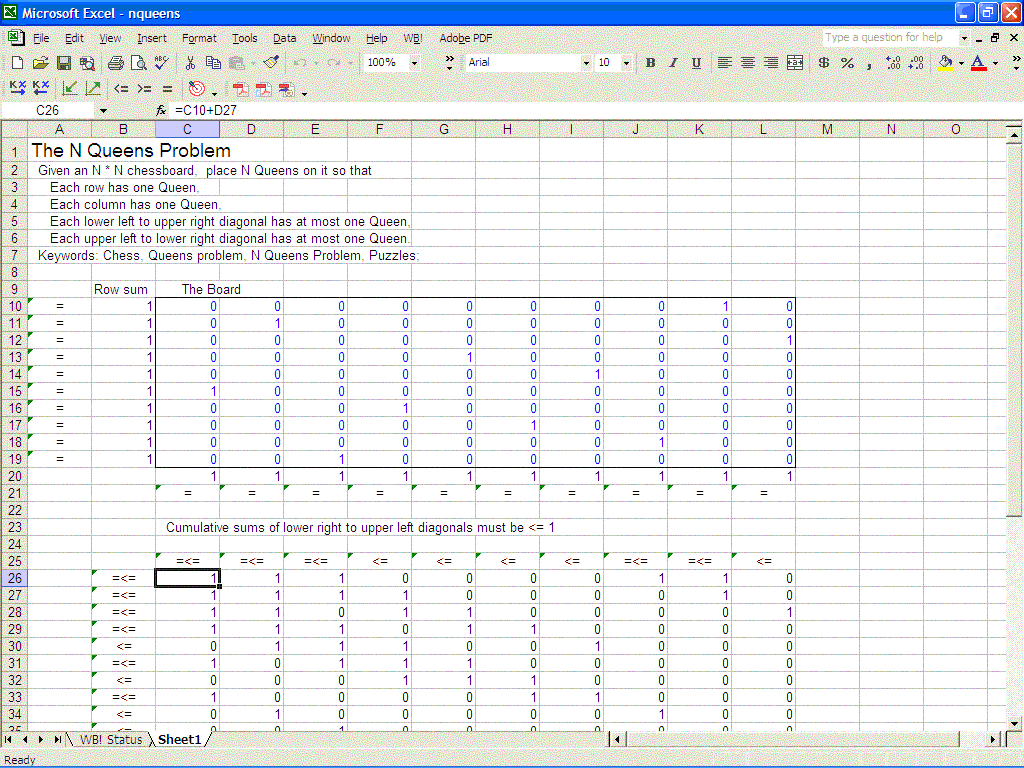Viewport: 1024px width, 768px height.
Task: Select column M by its header
Action: click(827, 129)
